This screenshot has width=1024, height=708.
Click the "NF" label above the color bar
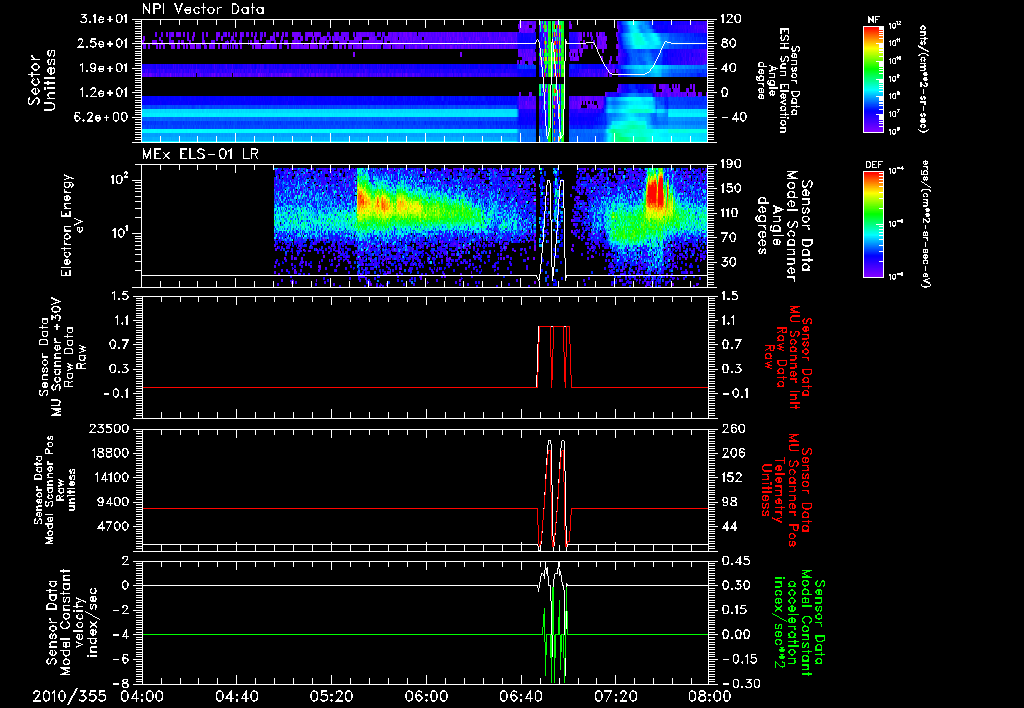873,20
